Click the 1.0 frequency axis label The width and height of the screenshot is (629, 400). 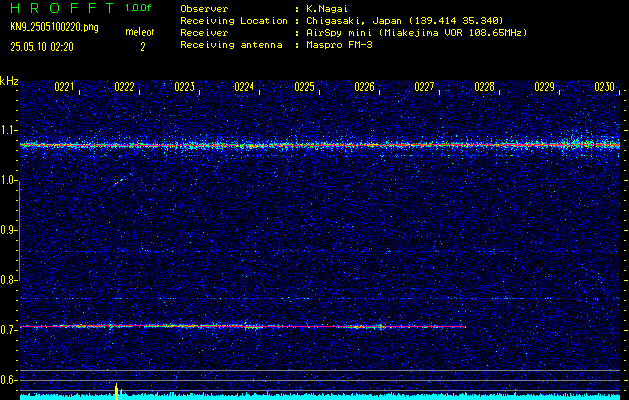coord(8,180)
